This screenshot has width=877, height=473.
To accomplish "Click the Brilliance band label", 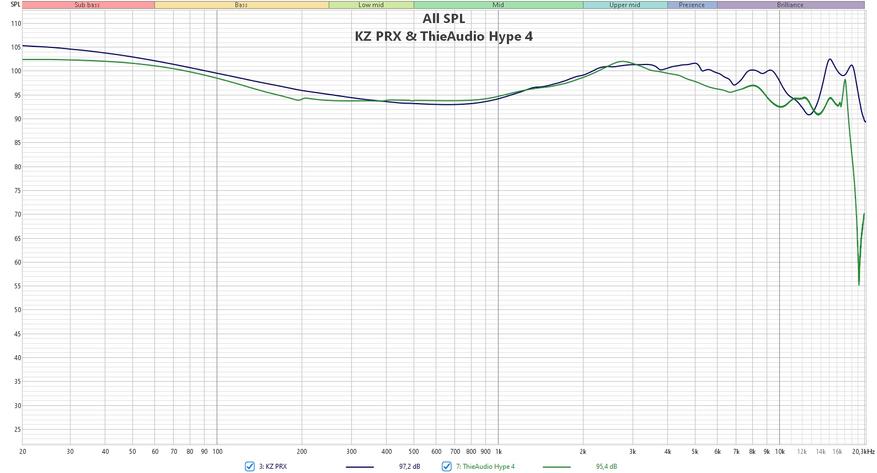I will [790, 5].
